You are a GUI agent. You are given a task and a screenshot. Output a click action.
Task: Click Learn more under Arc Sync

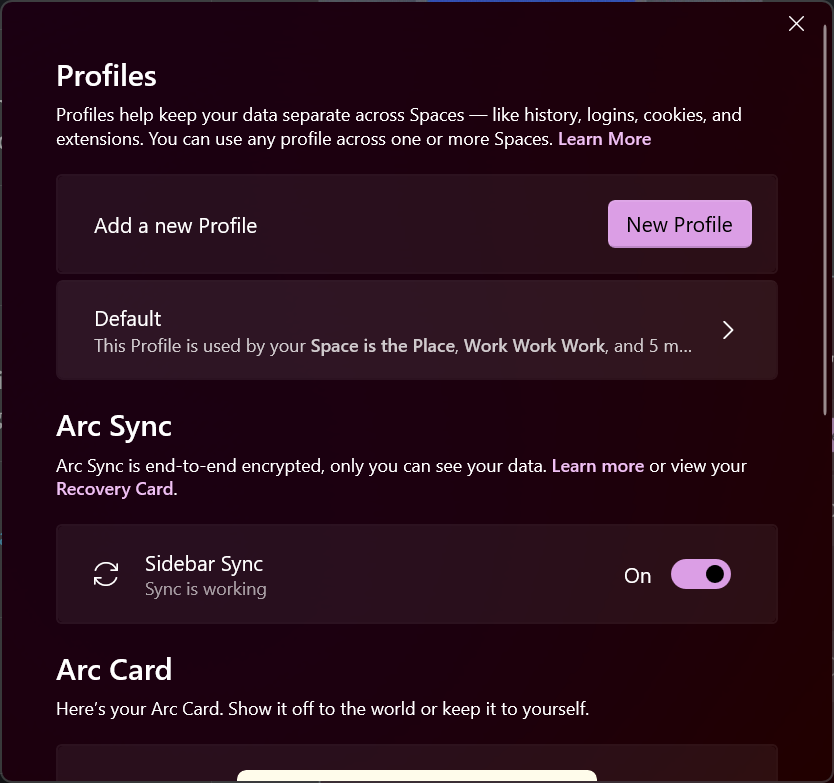[x=598, y=465]
